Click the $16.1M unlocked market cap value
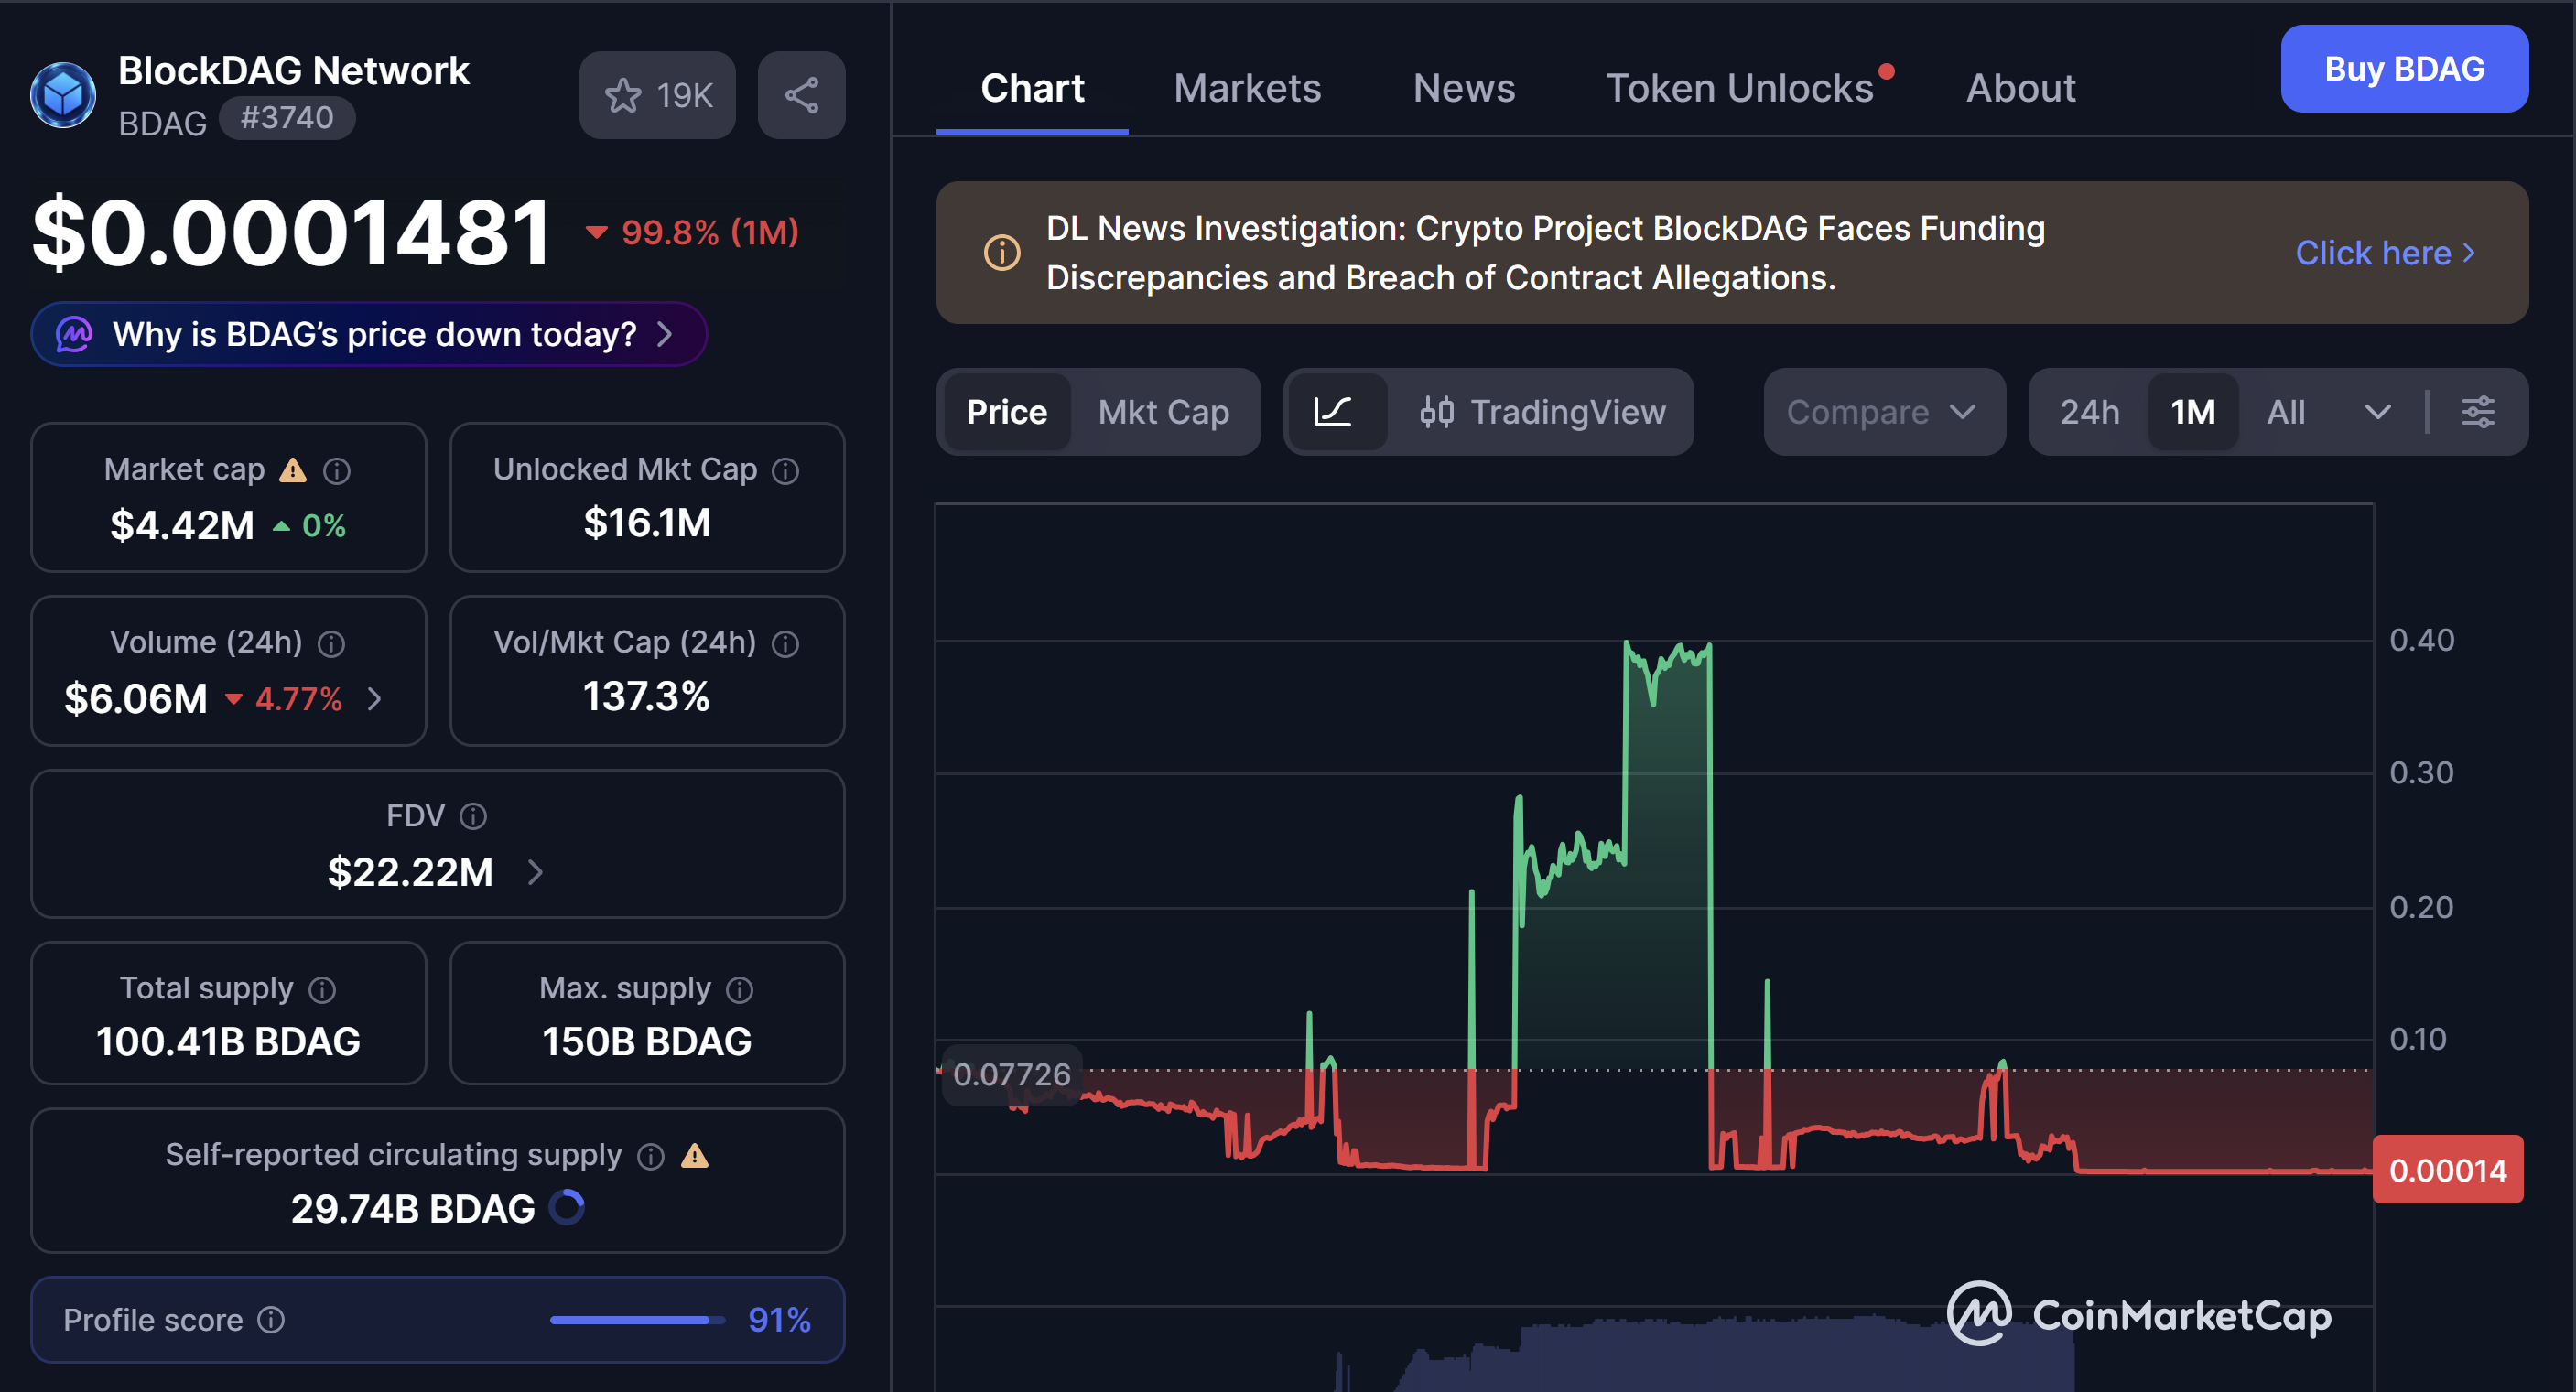This screenshot has width=2576, height=1392. 647,523
